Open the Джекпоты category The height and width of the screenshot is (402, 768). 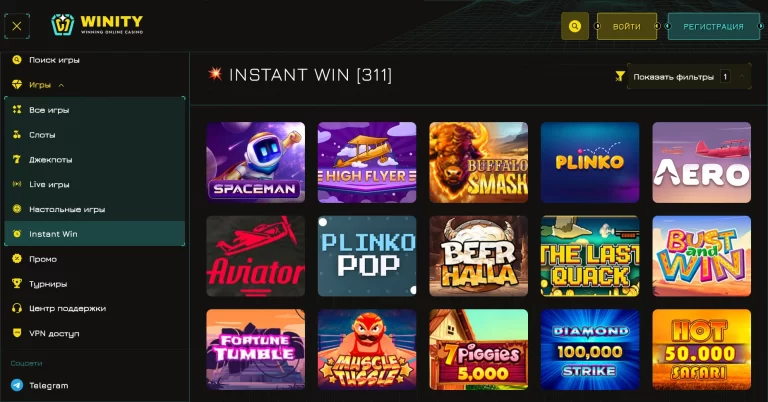(x=95, y=160)
